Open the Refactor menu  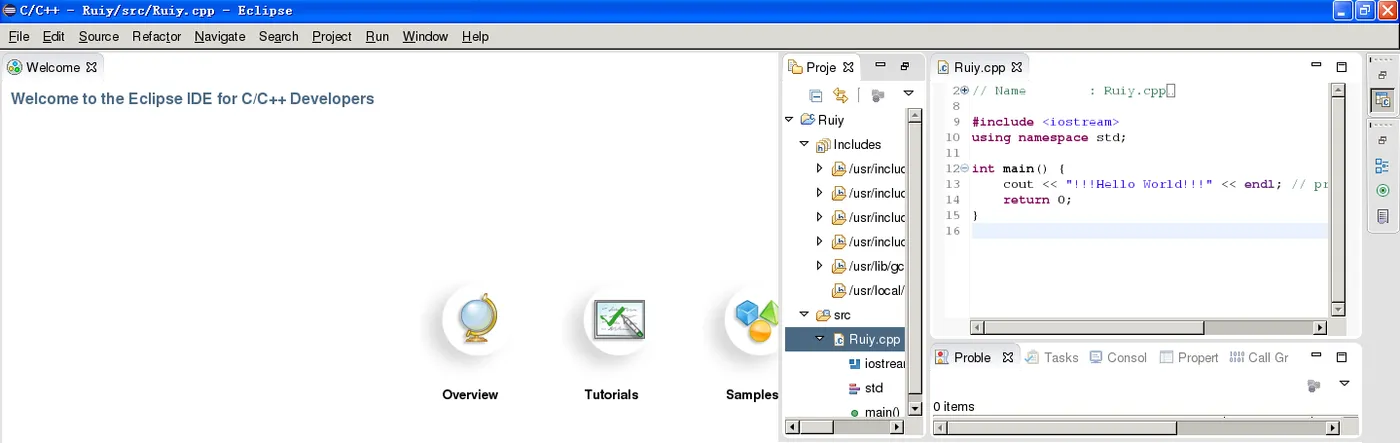(156, 36)
